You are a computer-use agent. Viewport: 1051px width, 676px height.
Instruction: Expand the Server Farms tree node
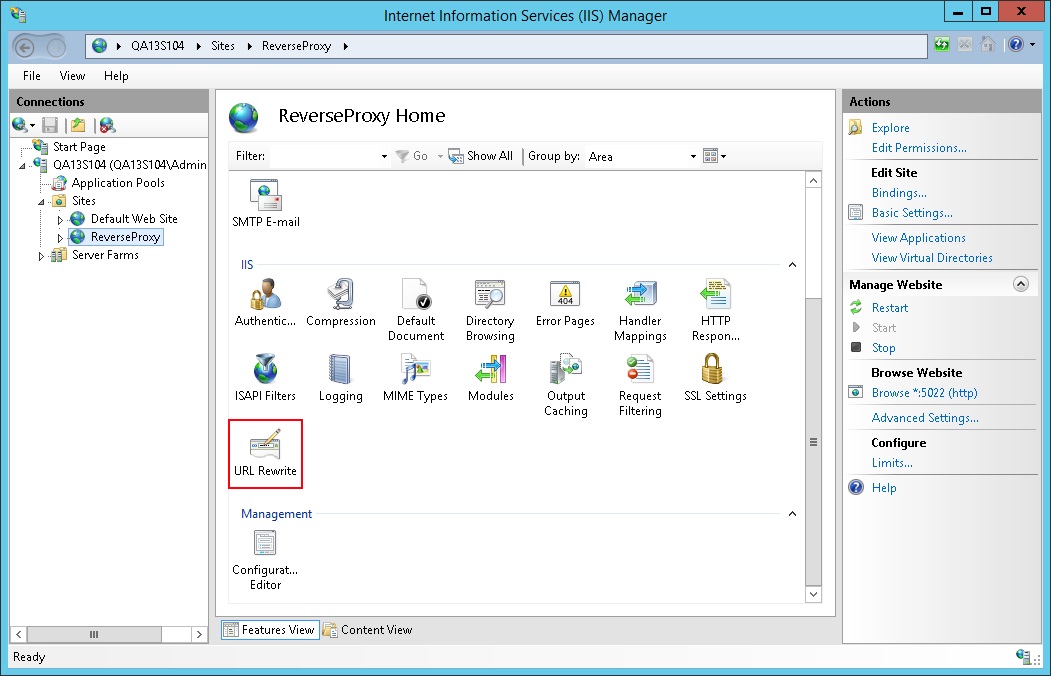tap(41, 256)
